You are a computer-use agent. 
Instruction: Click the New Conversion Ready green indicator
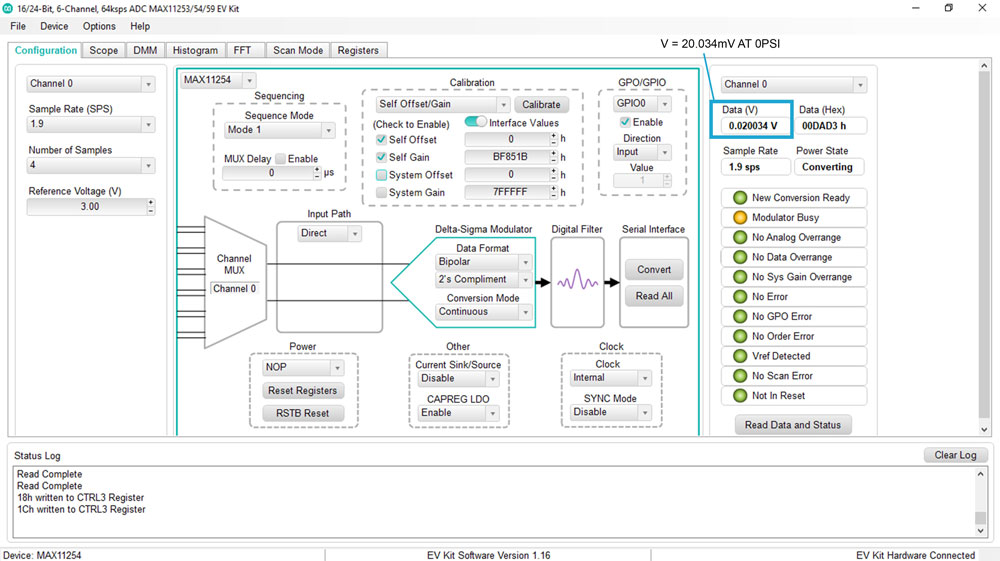[x=741, y=198]
